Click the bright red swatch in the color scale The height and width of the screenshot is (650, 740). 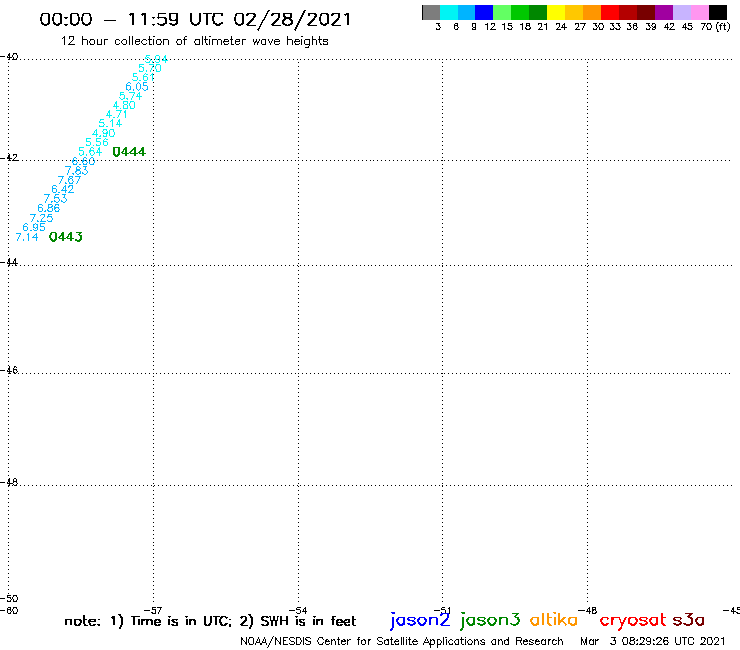610,13
